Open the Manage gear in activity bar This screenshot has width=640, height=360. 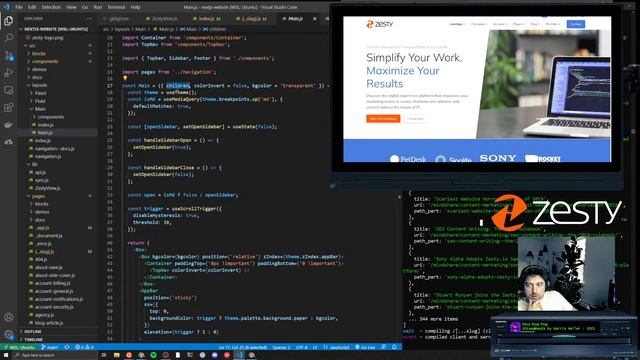coord(8,335)
